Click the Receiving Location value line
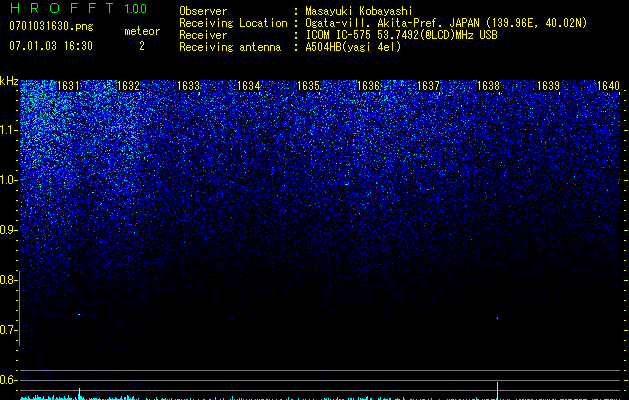The width and height of the screenshot is (629, 400). 446,23
